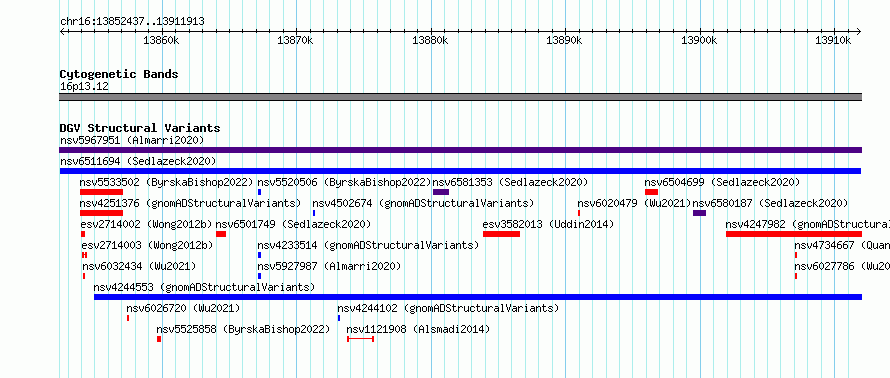This screenshot has width=890, height=378.
Task: Open nsv4251376 gnomAD variant label
Action: tap(190, 203)
